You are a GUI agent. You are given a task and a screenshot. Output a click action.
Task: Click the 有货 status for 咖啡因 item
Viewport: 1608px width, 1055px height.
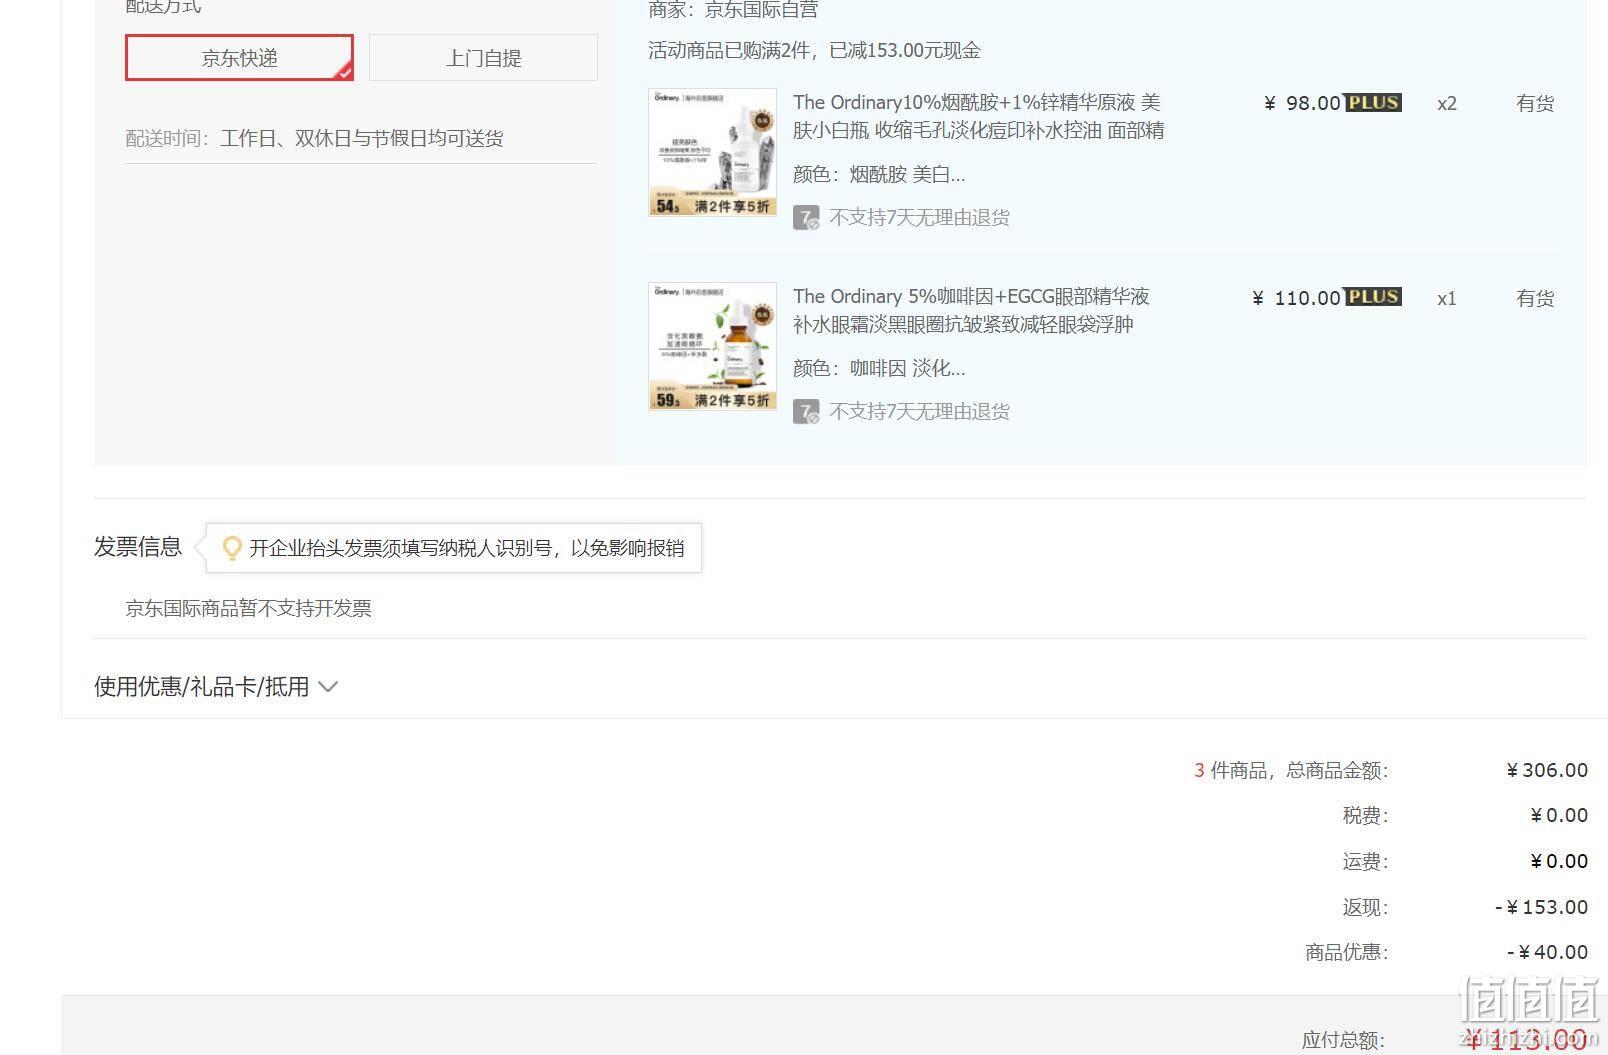pyautogui.click(x=1535, y=298)
